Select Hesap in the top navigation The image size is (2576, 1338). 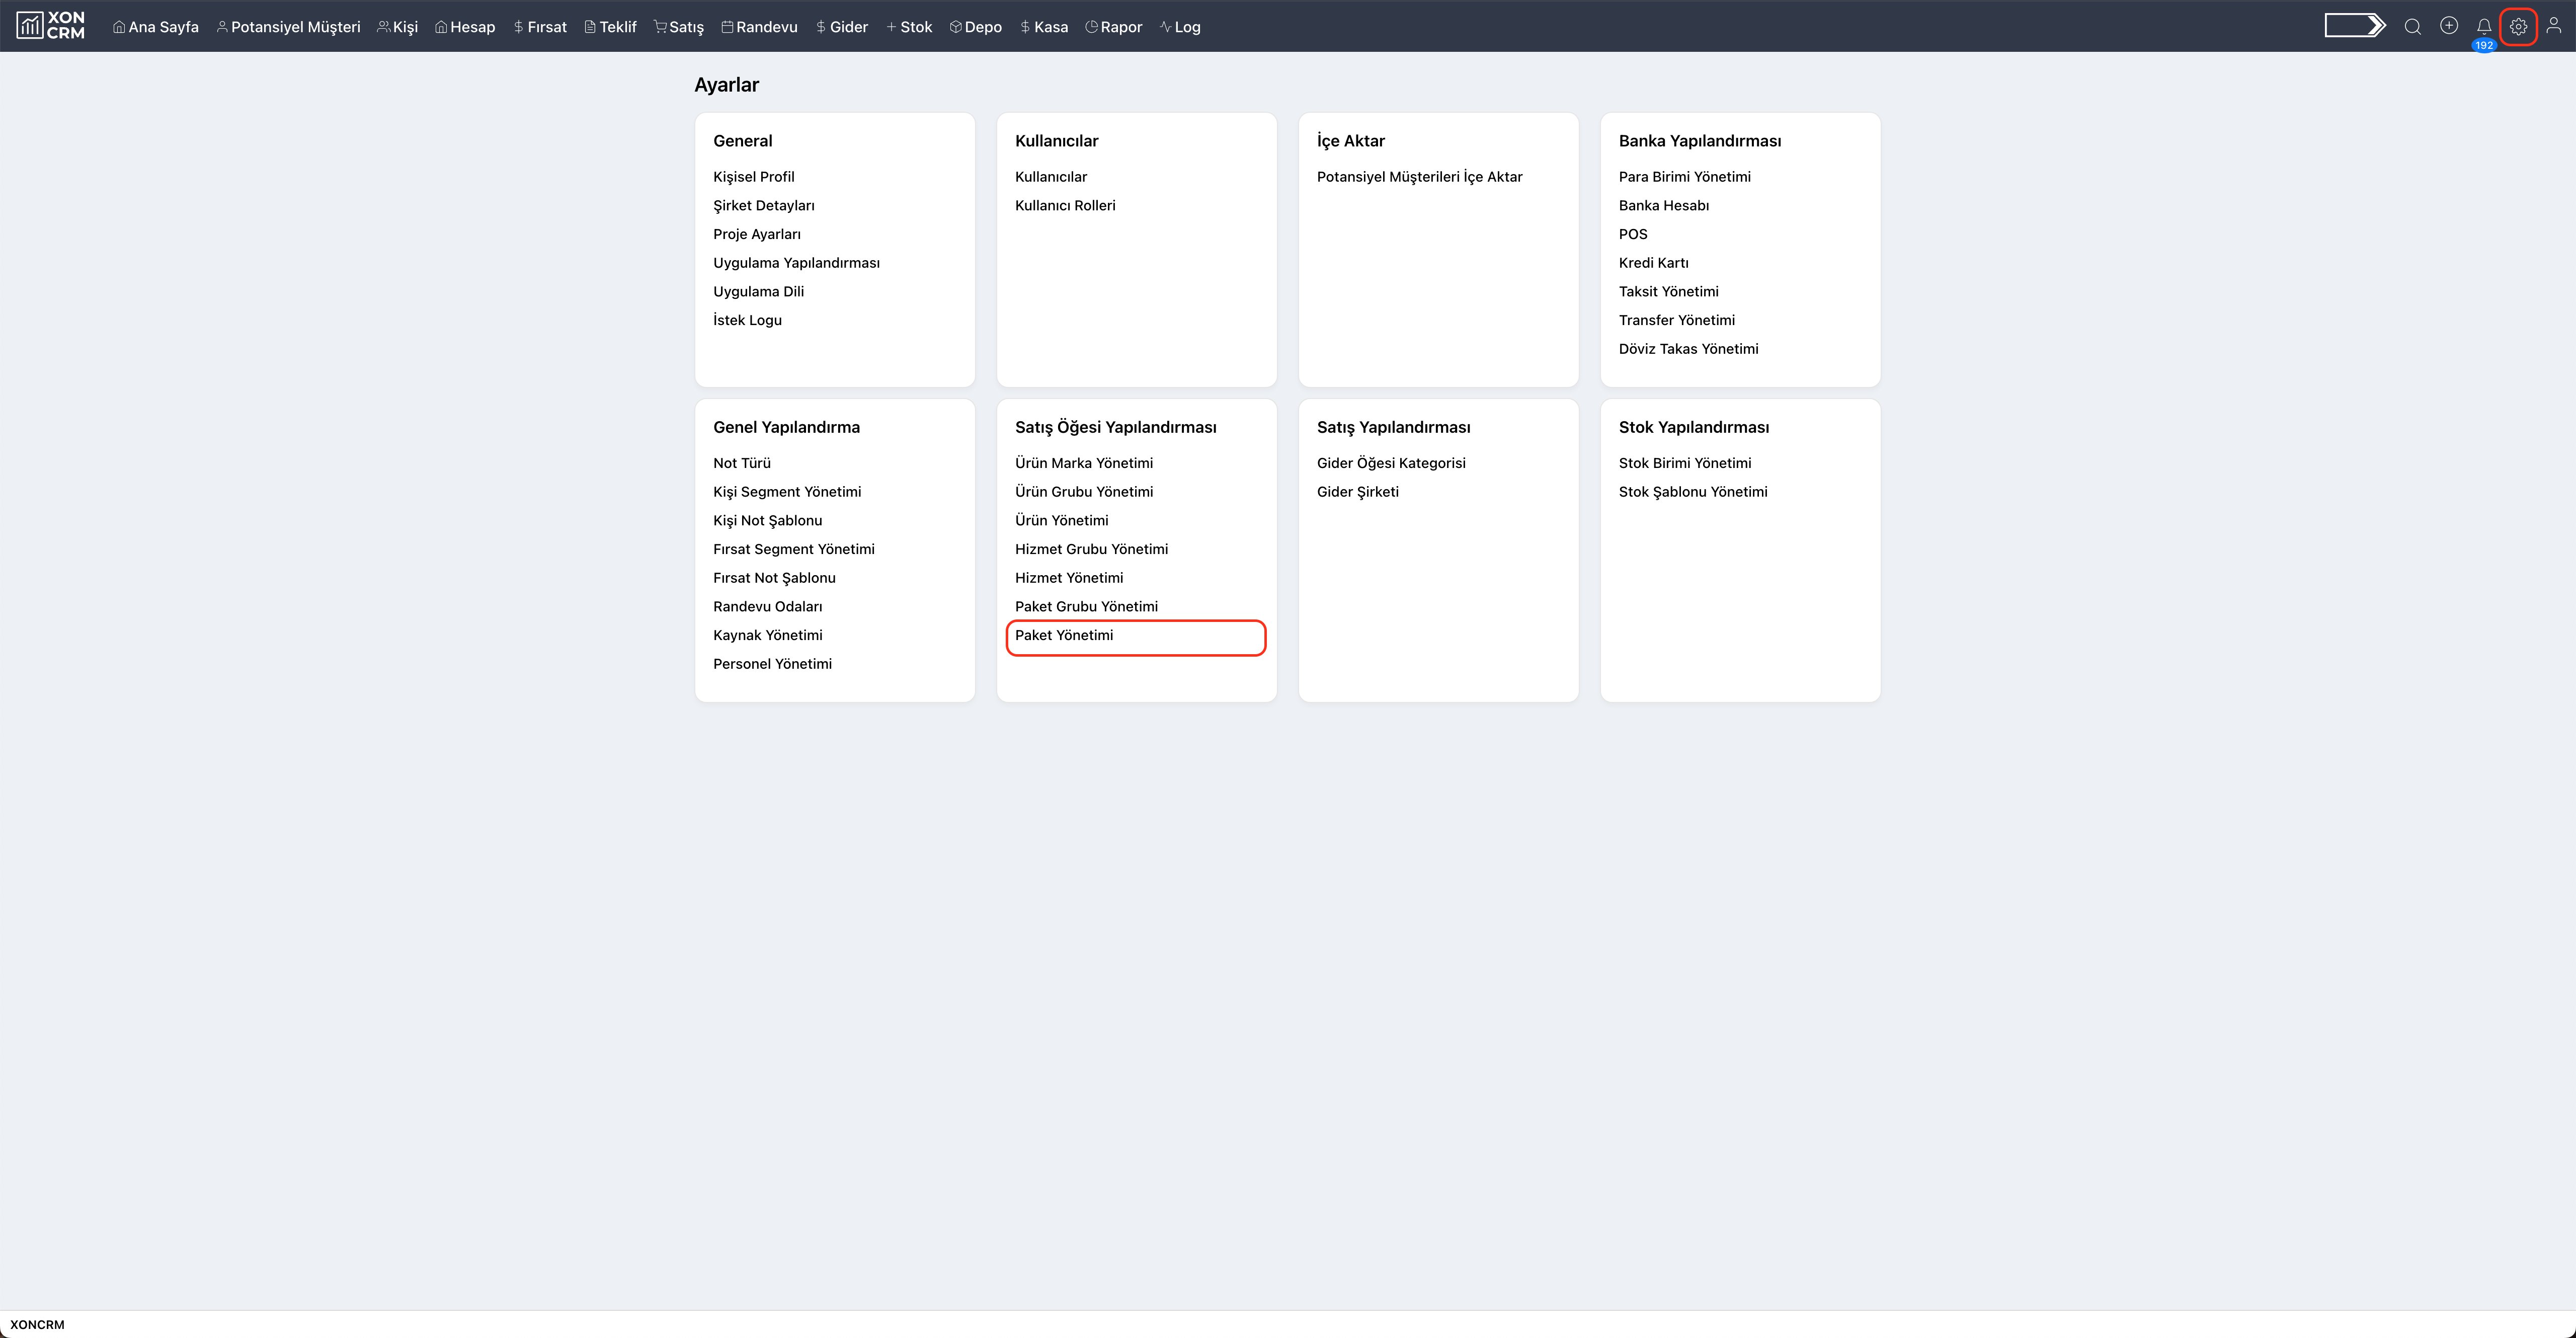[465, 27]
